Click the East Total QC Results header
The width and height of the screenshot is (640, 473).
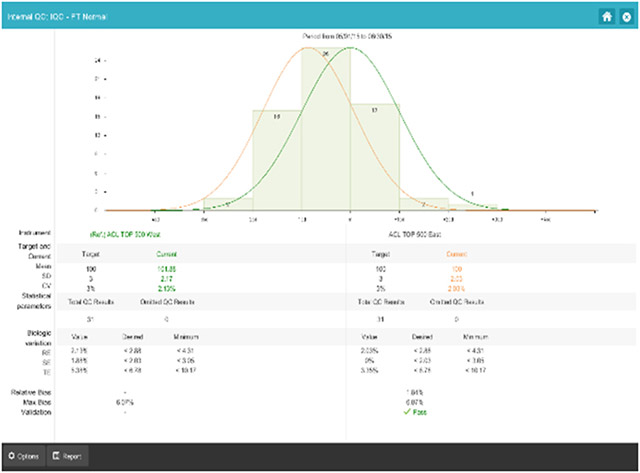pos(381,302)
